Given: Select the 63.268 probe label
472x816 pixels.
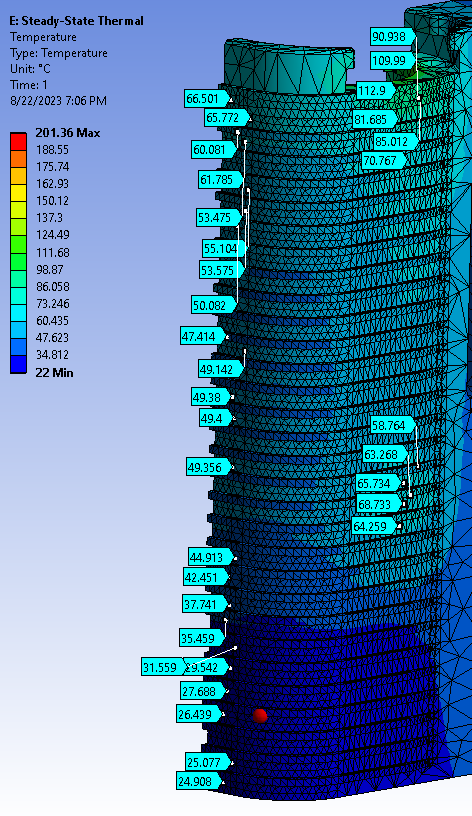Looking at the screenshot, I should tap(386, 454).
